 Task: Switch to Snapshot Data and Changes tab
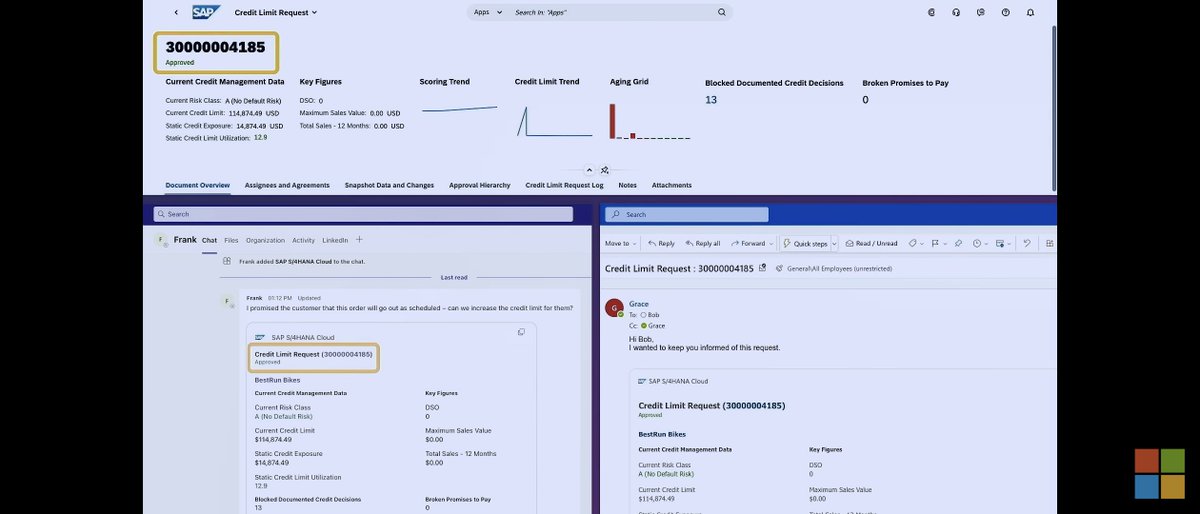389,185
